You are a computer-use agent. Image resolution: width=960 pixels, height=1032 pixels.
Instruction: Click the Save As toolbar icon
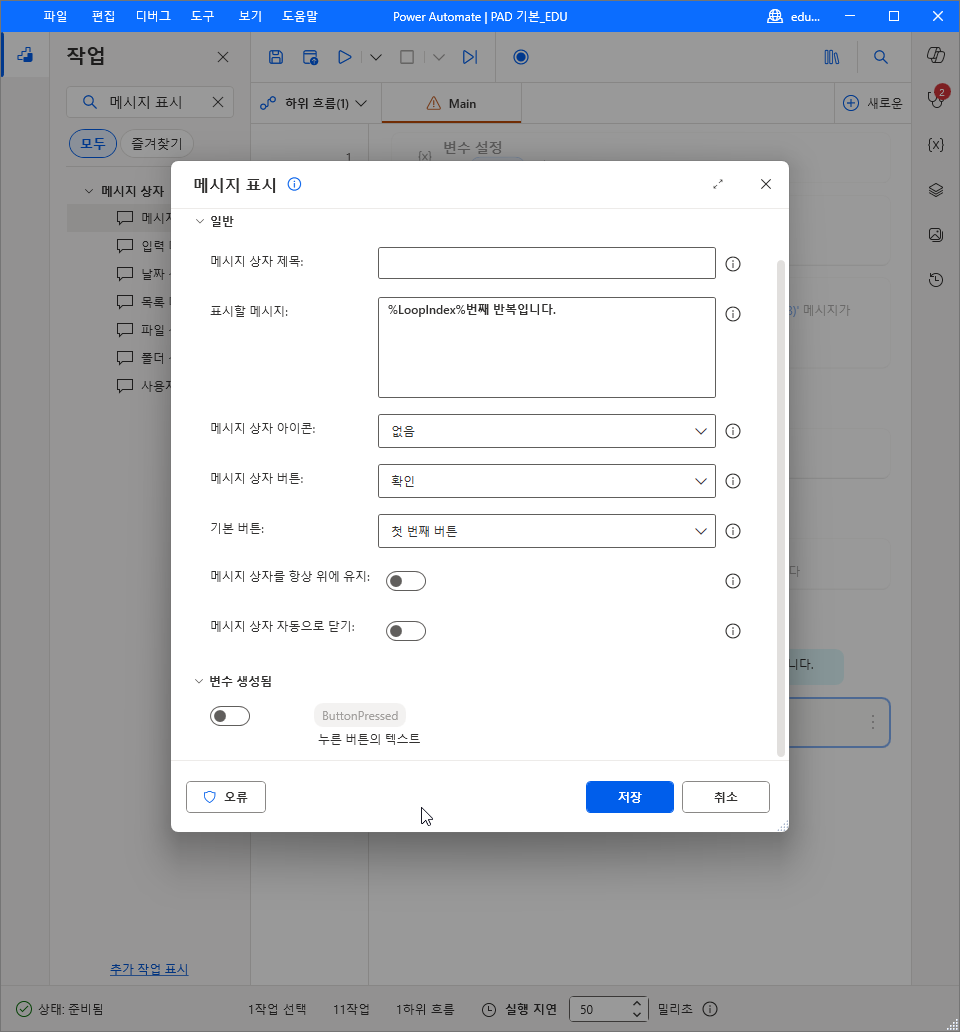click(x=310, y=57)
